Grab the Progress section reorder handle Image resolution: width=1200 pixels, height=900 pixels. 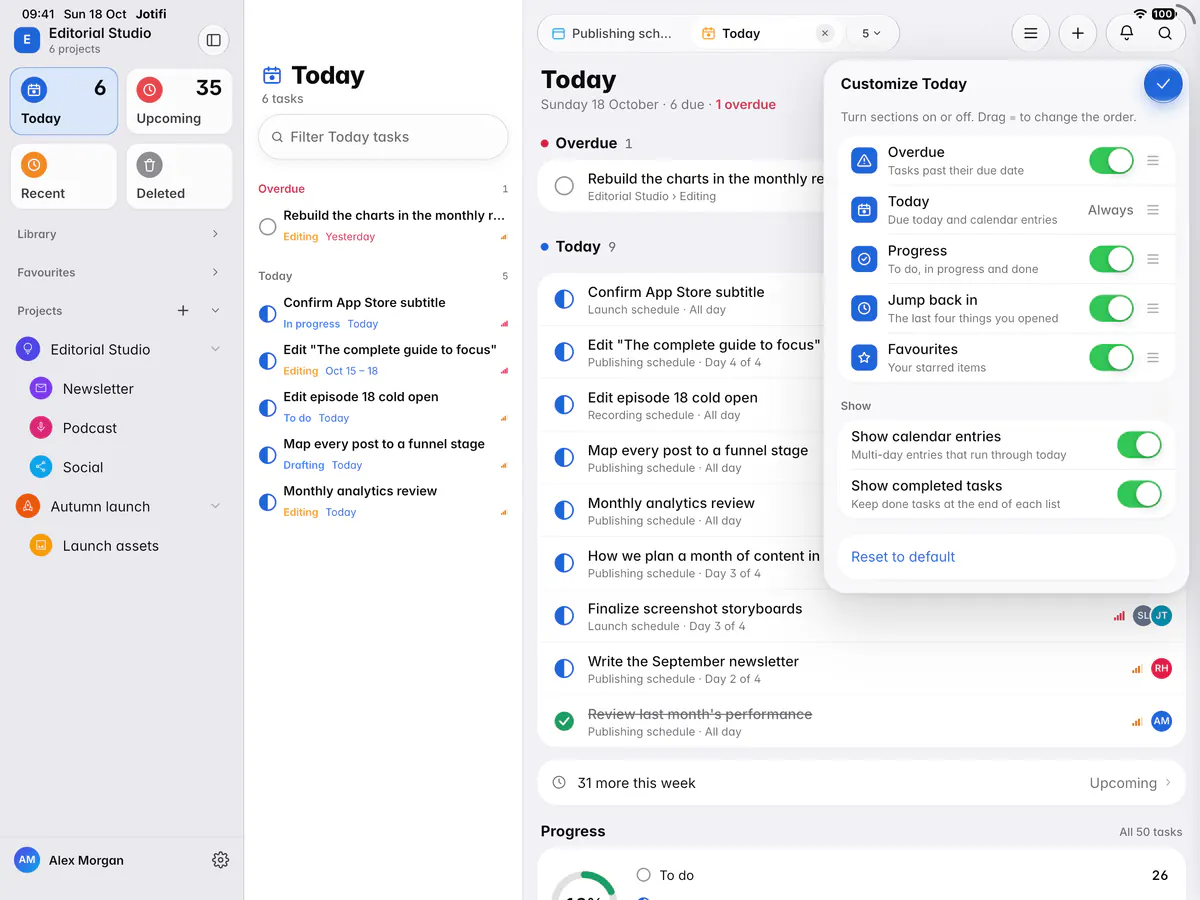[x=1153, y=259]
